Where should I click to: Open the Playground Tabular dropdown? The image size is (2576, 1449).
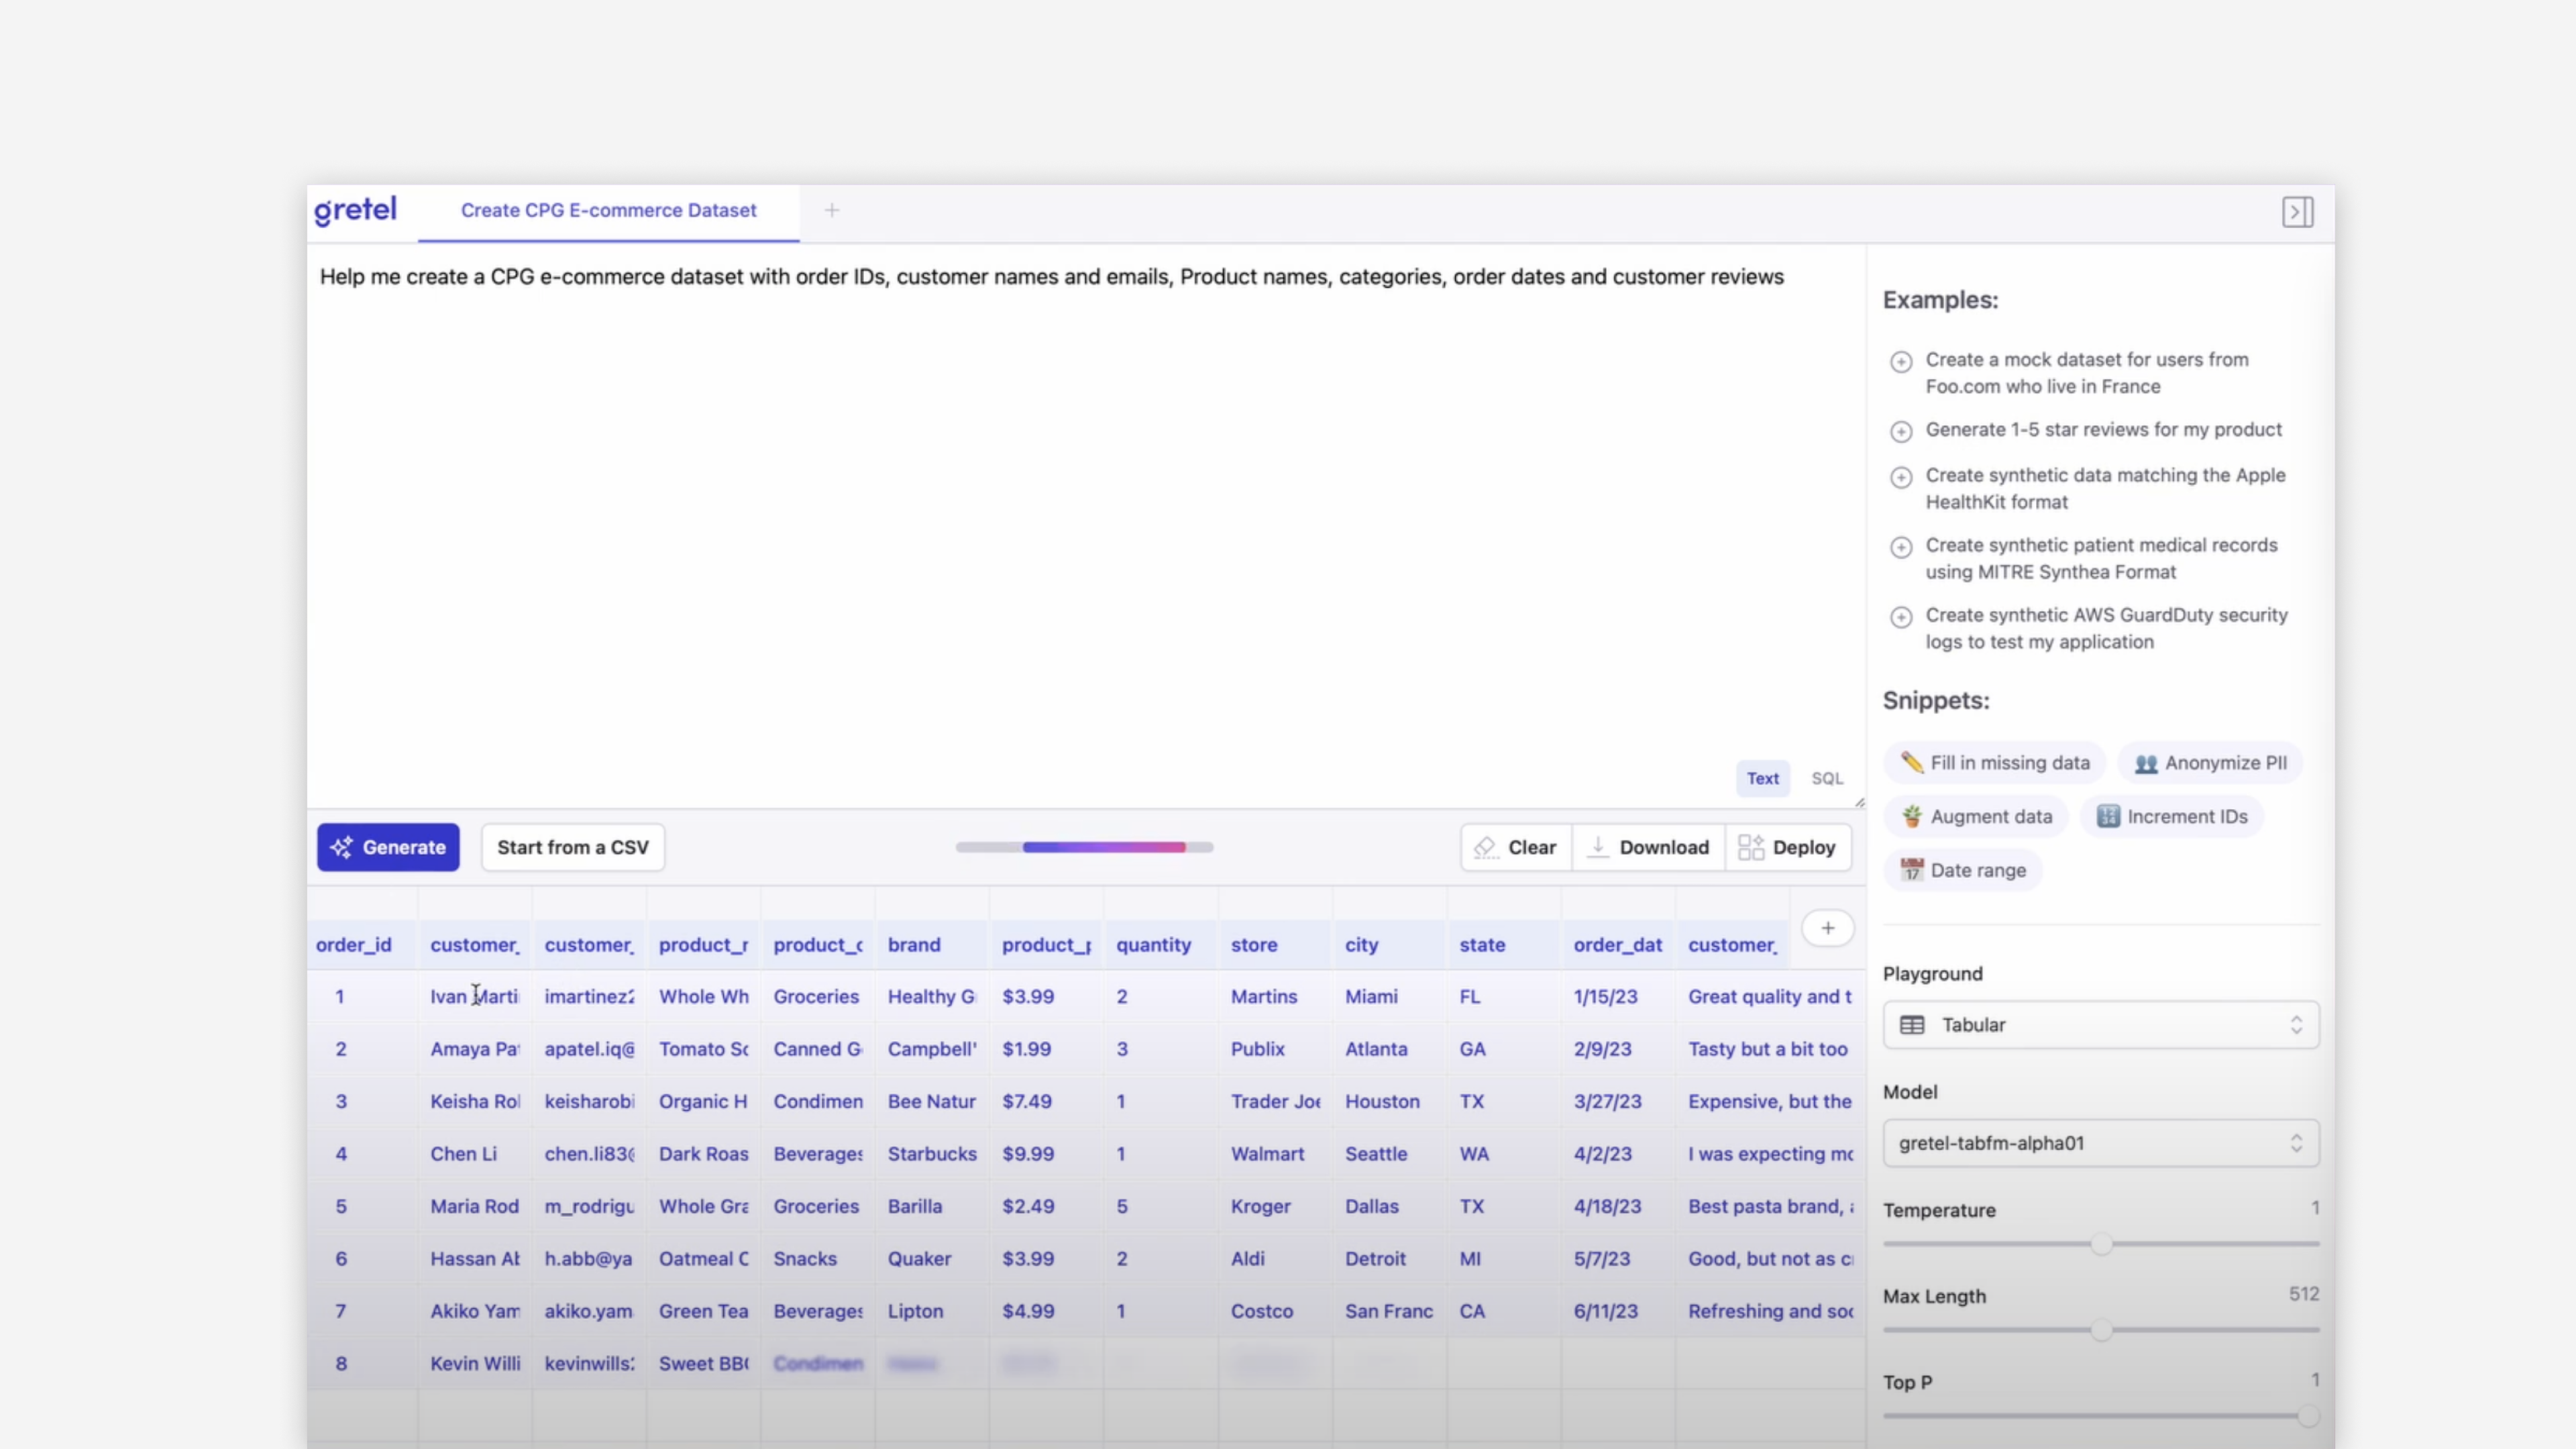2100,1025
